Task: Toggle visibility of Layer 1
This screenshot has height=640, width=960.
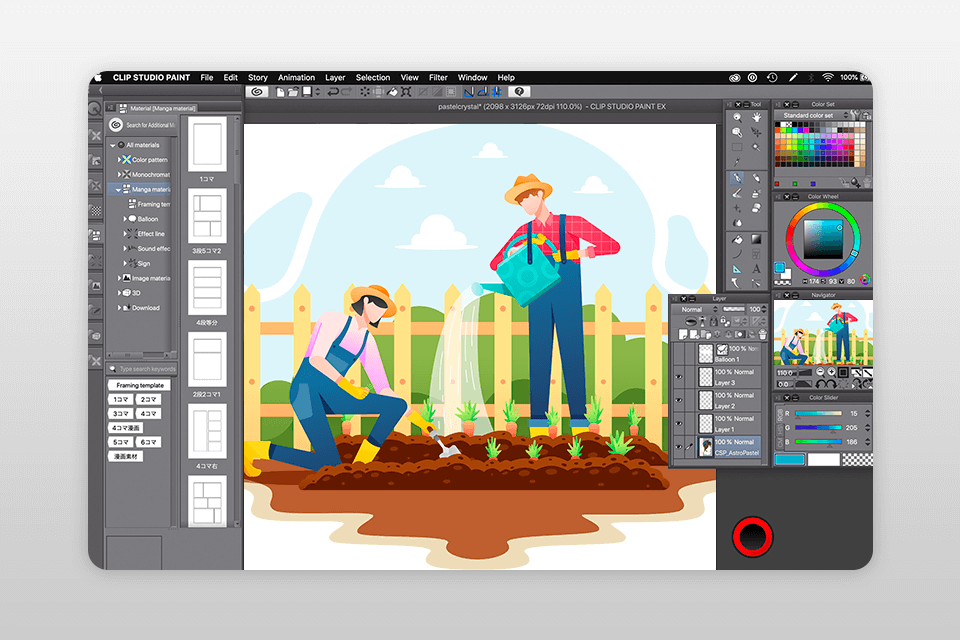Action: point(678,421)
